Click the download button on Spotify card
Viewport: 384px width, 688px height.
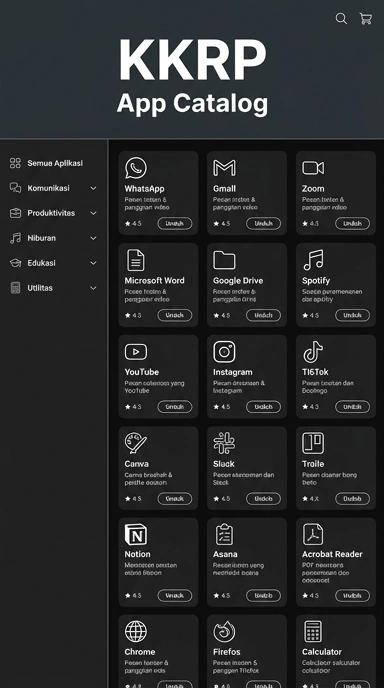click(352, 315)
